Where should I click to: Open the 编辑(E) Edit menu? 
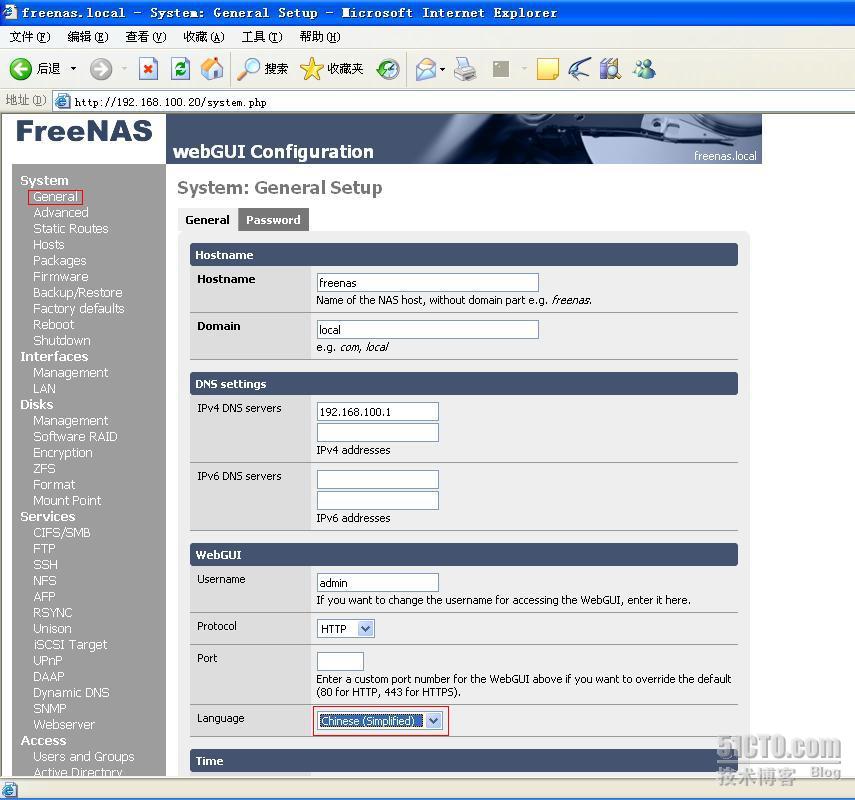[x=88, y=37]
